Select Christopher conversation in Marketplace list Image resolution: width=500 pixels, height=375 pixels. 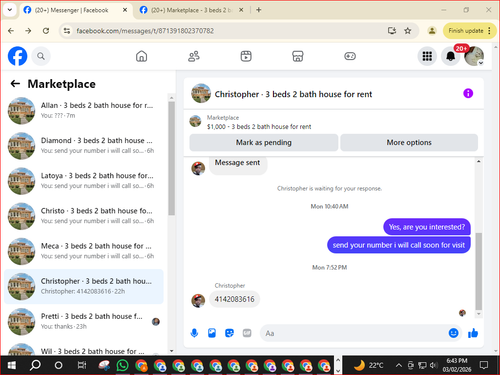click(84, 286)
